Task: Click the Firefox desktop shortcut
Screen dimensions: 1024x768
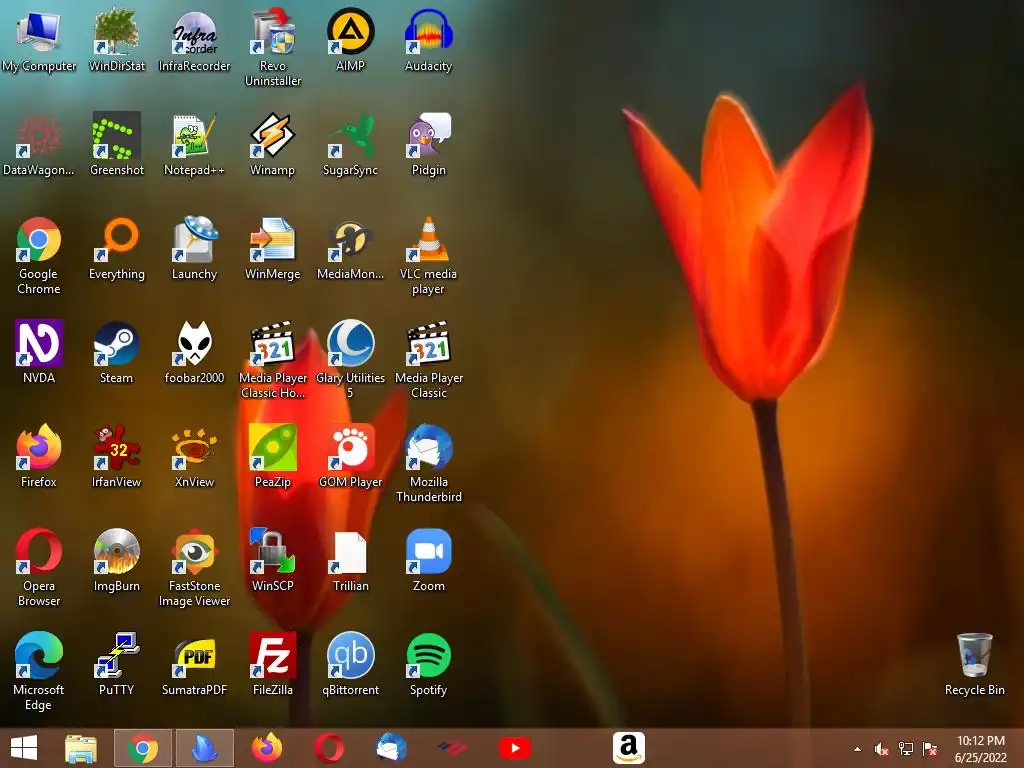Action: pos(39,456)
